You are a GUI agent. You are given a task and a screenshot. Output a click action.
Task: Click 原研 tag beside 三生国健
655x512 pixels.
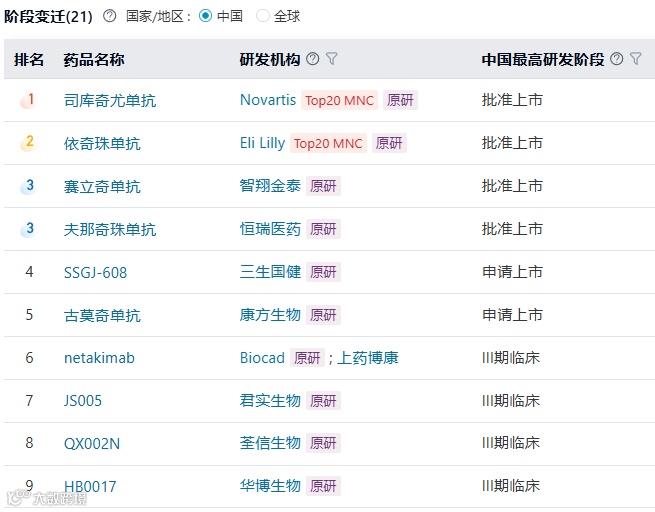click(x=323, y=272)
